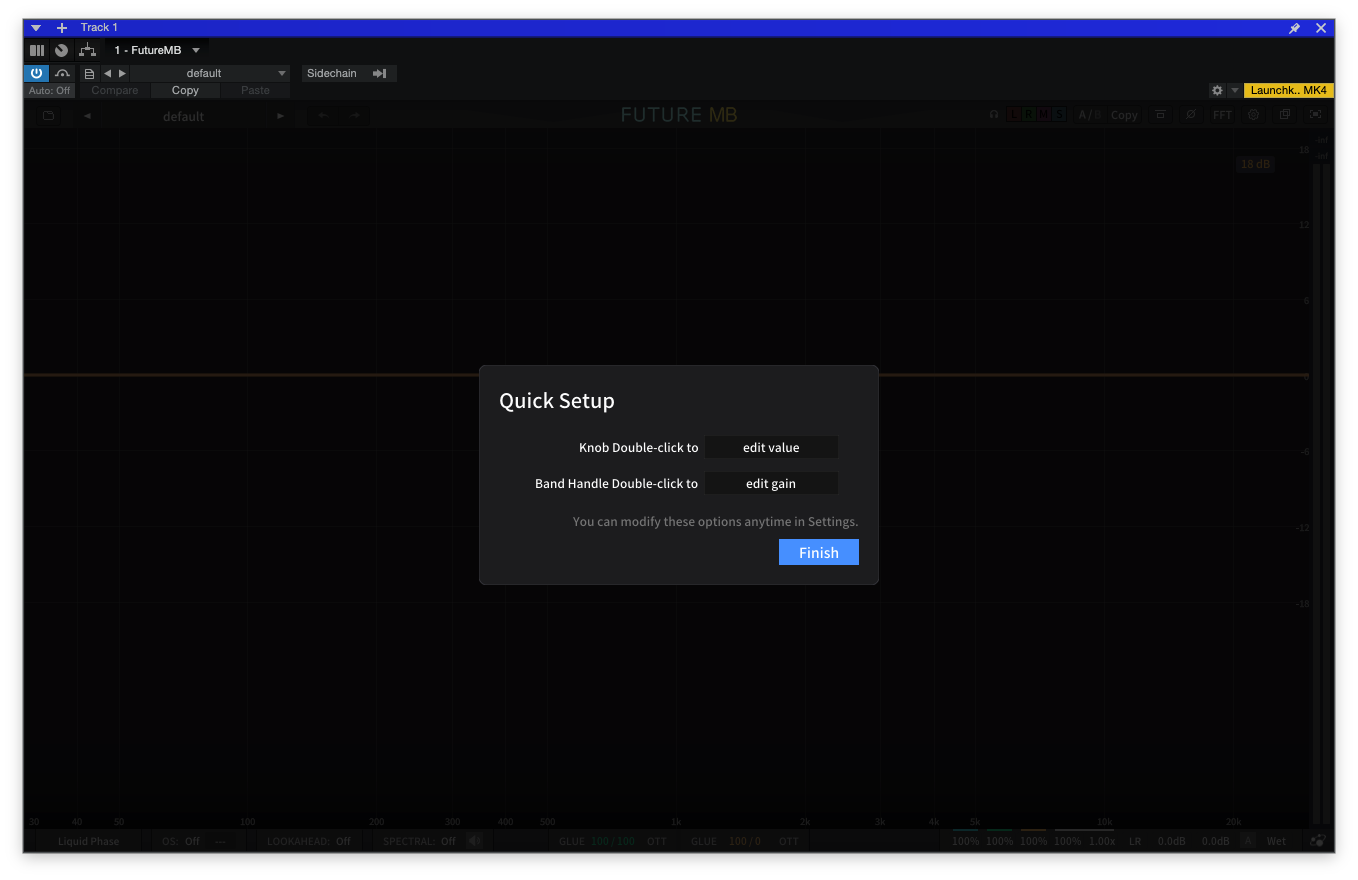Image resolution: width=1358 pixels, height=880 pixels.
Task: Click the three-dot button beside OS: Off
Action: pos(221,841)
